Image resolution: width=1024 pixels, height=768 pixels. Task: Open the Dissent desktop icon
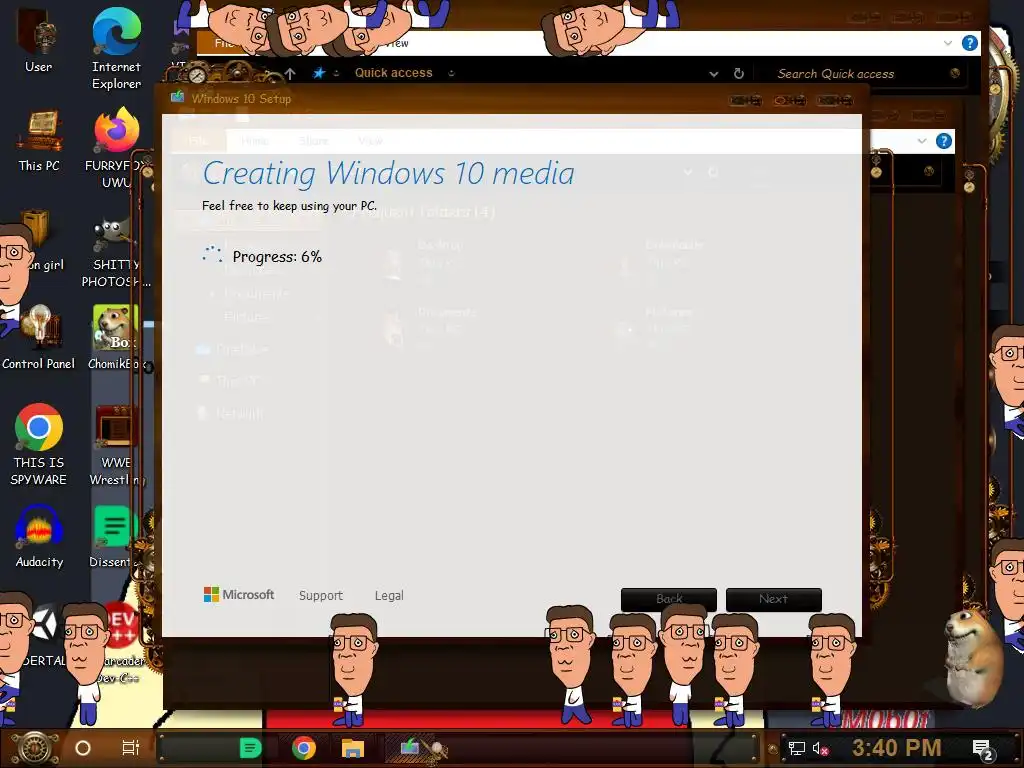click(115, 537)
